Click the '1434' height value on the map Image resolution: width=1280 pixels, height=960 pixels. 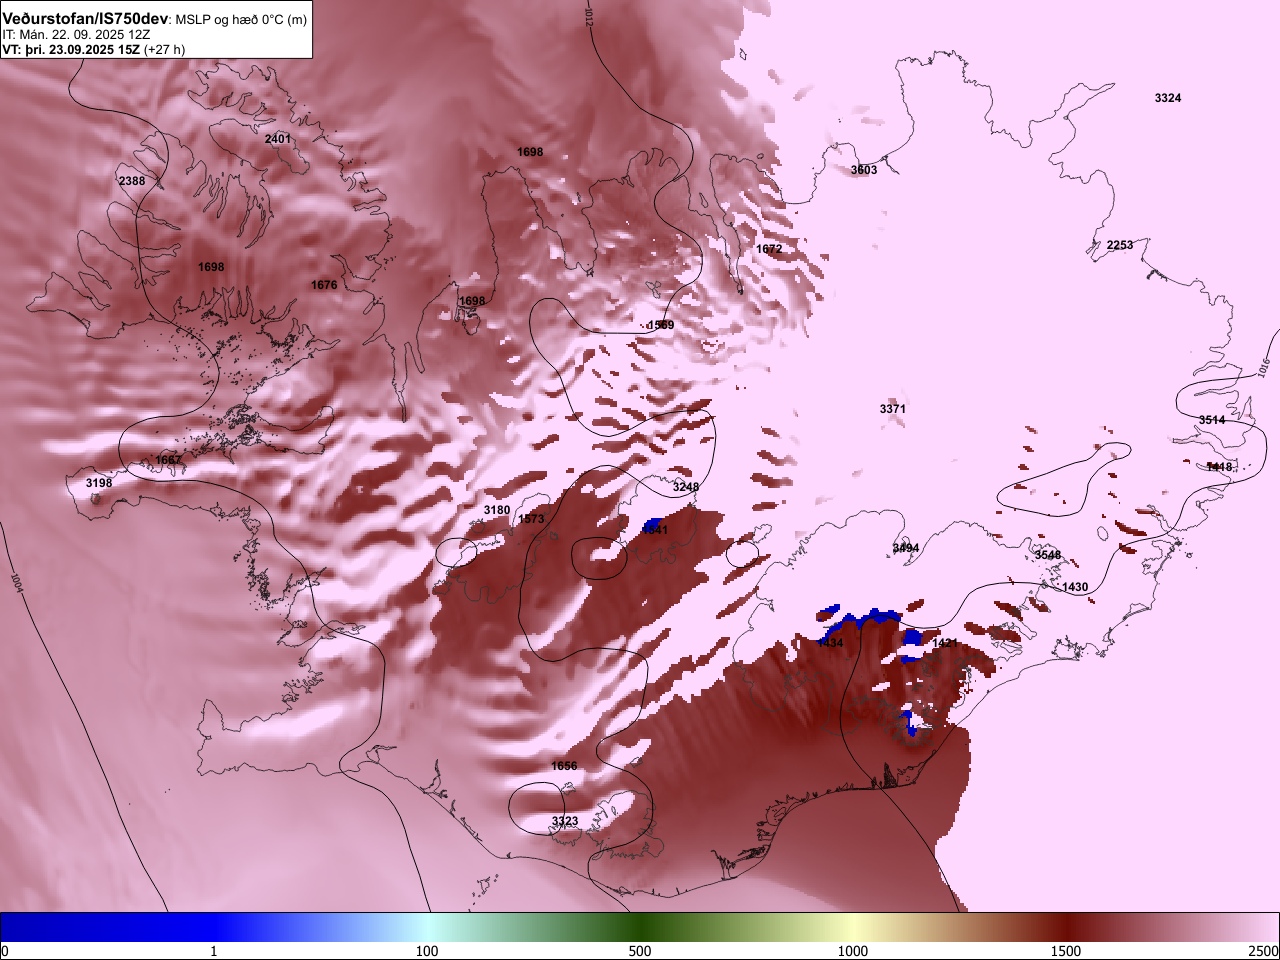(x=831, y=643)
